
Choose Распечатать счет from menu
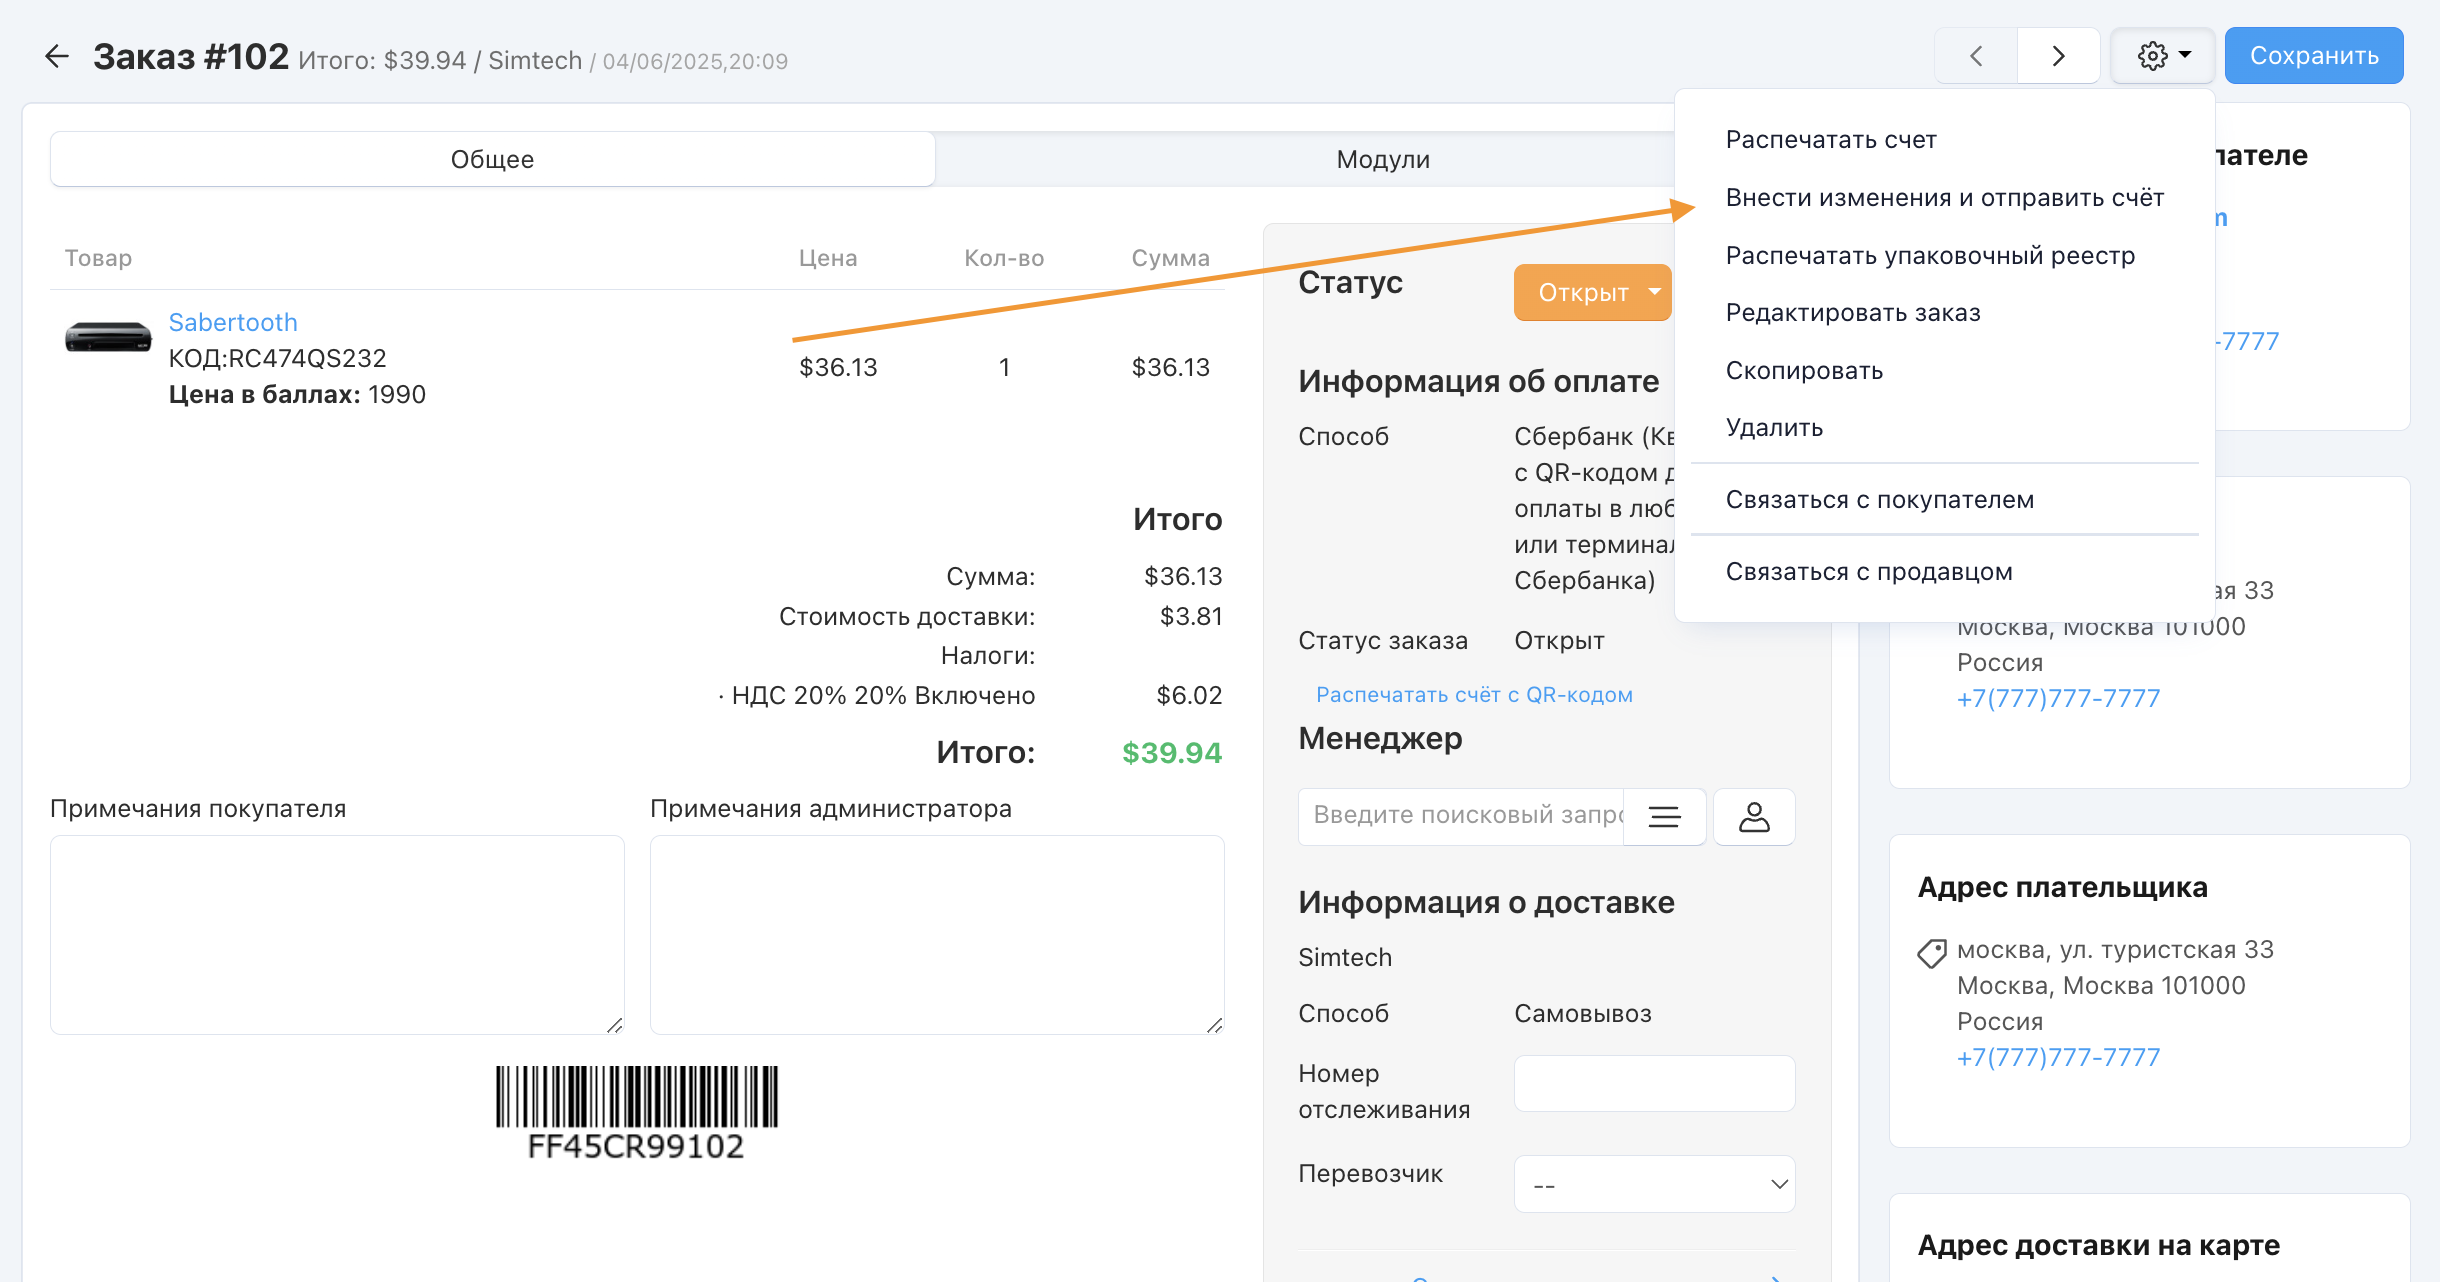coord(1830,140)
